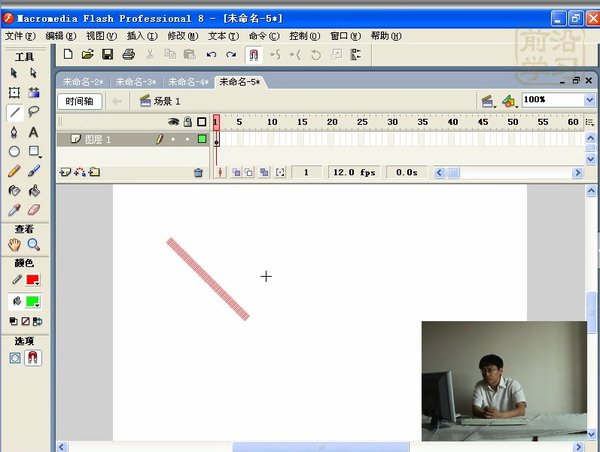Open the timeline frame view menu
Screen dimensions: 600x452
tap(590, 122)
